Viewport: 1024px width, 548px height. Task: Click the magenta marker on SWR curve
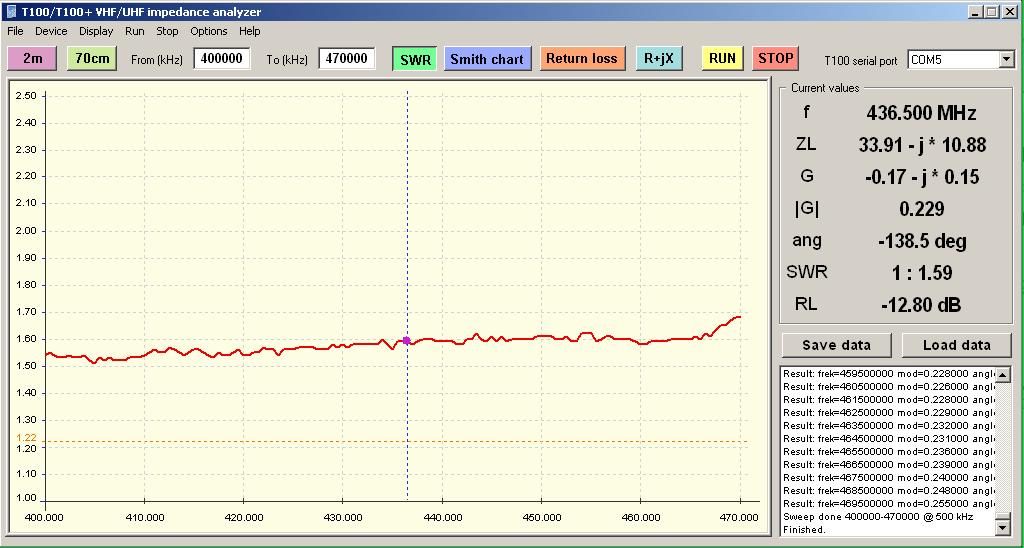coord(406,341)
